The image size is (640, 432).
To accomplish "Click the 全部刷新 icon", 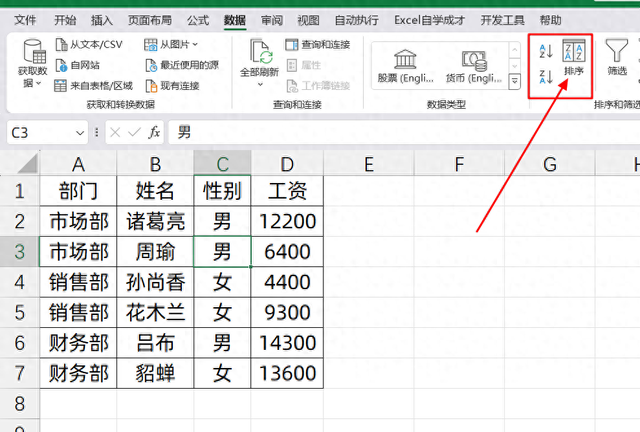I will coord(260,53).
